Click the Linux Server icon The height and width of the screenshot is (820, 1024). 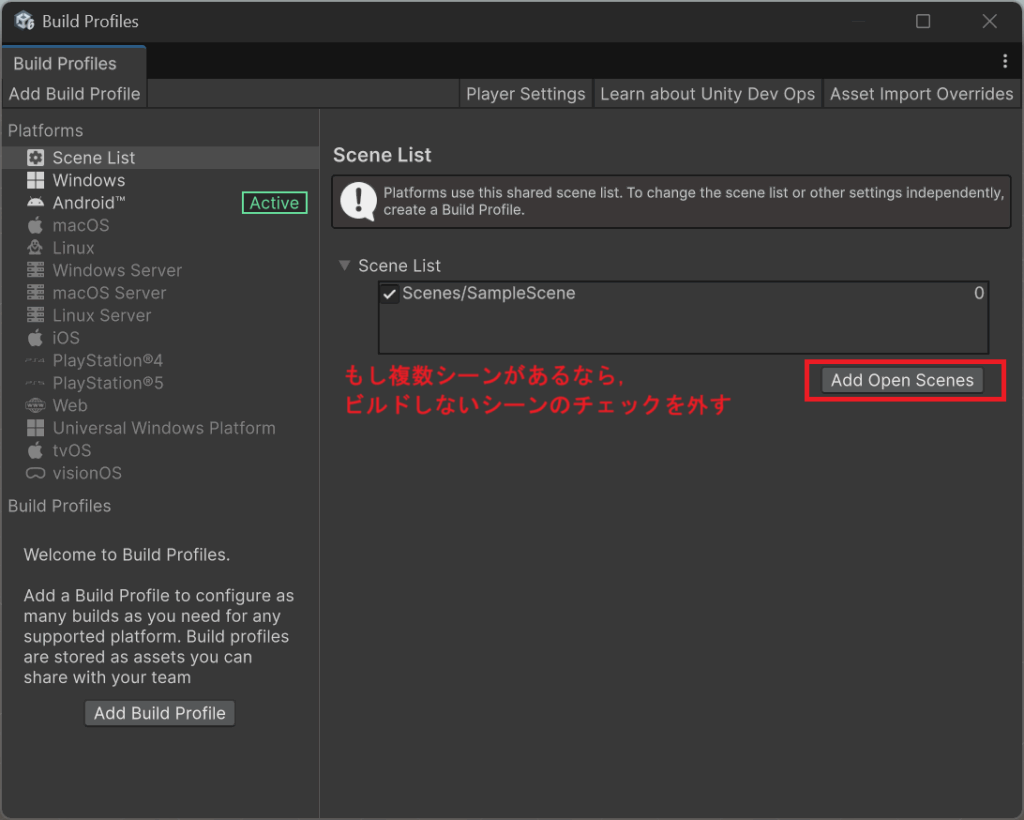click(35, 315)
